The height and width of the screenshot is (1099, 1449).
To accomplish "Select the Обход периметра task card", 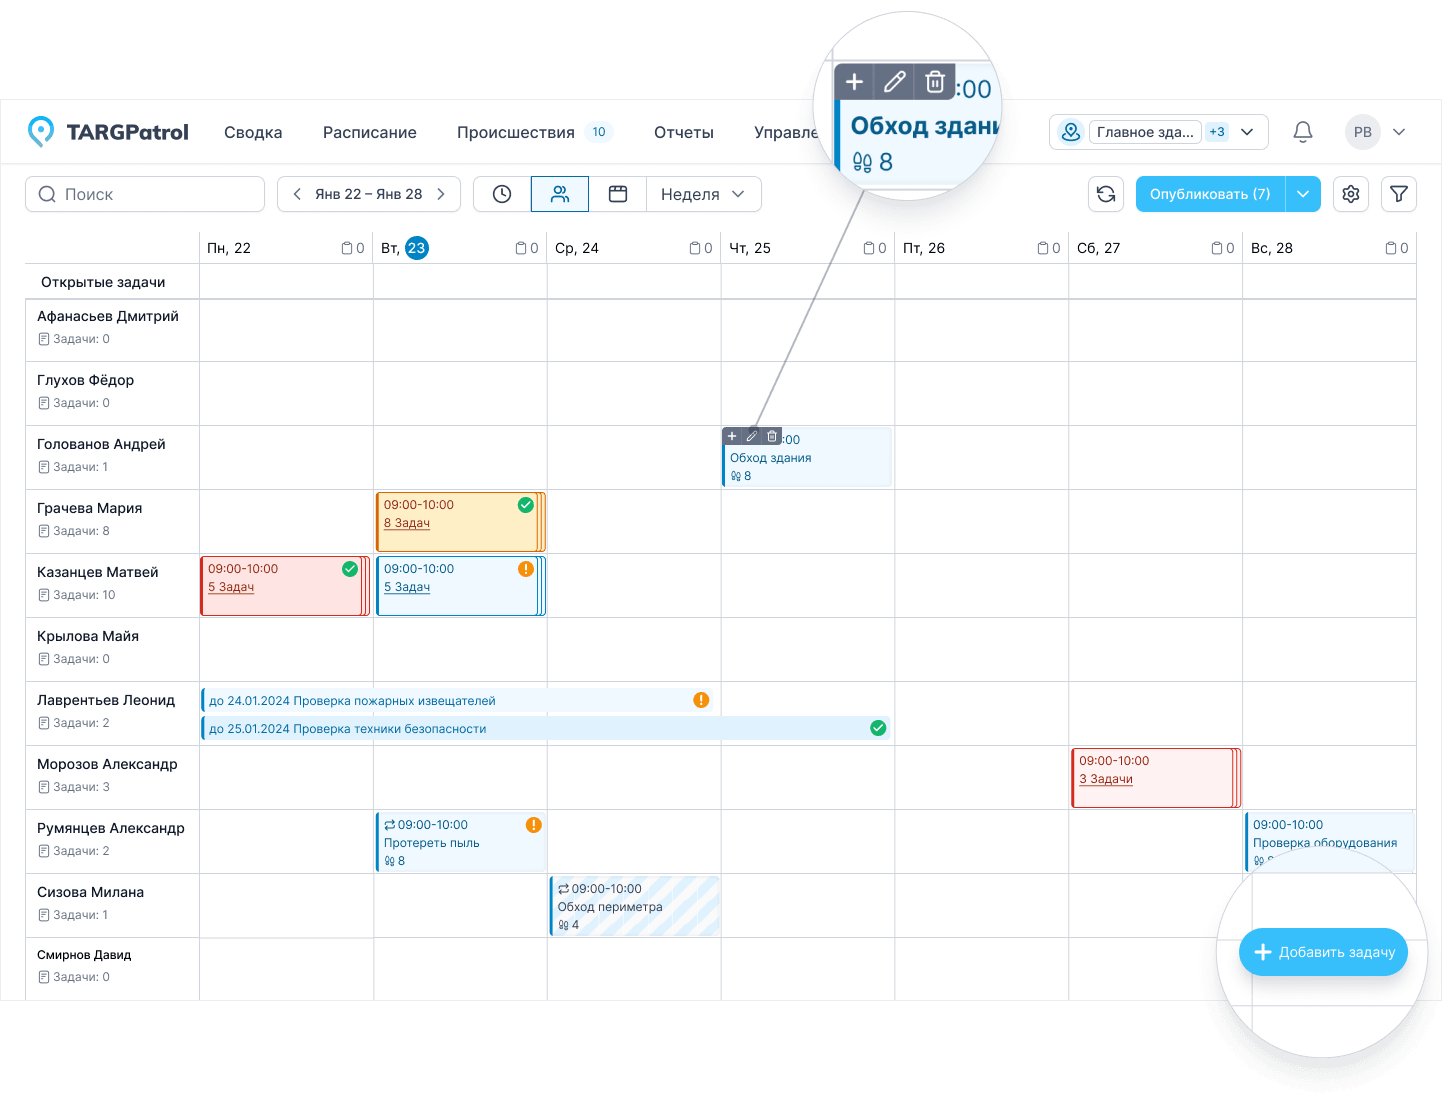I will coord(635,906).
